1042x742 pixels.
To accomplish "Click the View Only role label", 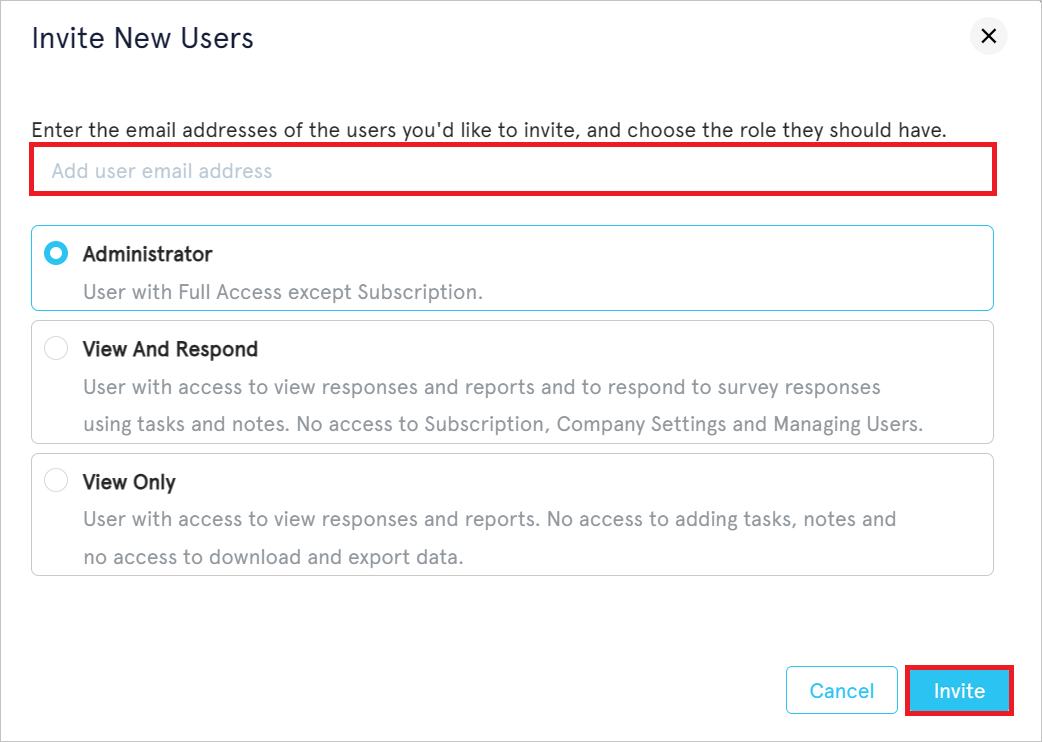I will point(129,482).
